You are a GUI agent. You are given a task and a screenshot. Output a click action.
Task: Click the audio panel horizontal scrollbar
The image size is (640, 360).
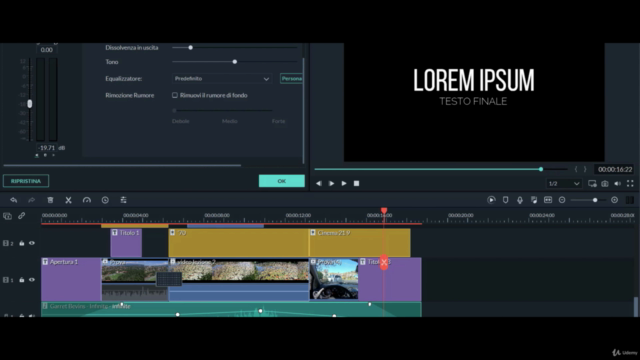coord(122,165)
